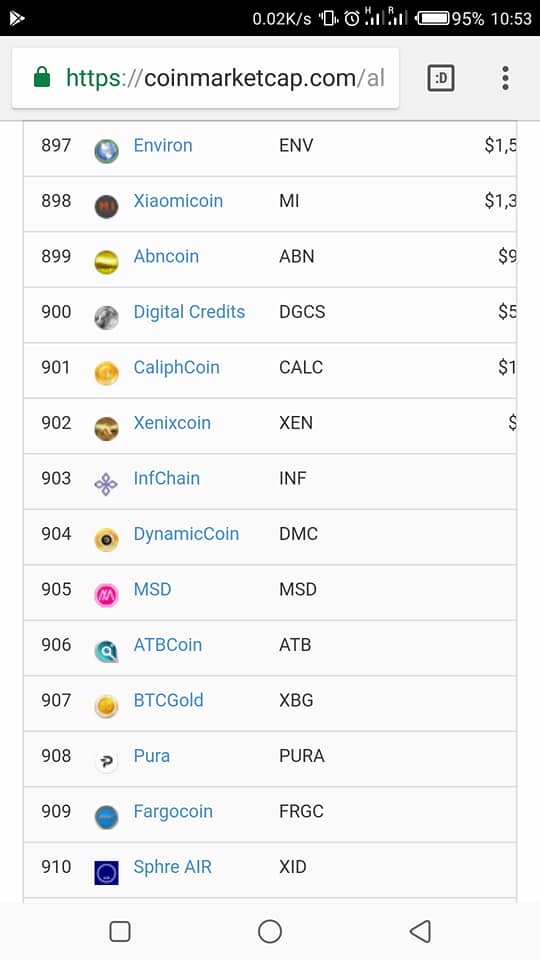Viewport: 540px width, 960px height.
Task: Open the BTCGold link
Action: [168, 700]
